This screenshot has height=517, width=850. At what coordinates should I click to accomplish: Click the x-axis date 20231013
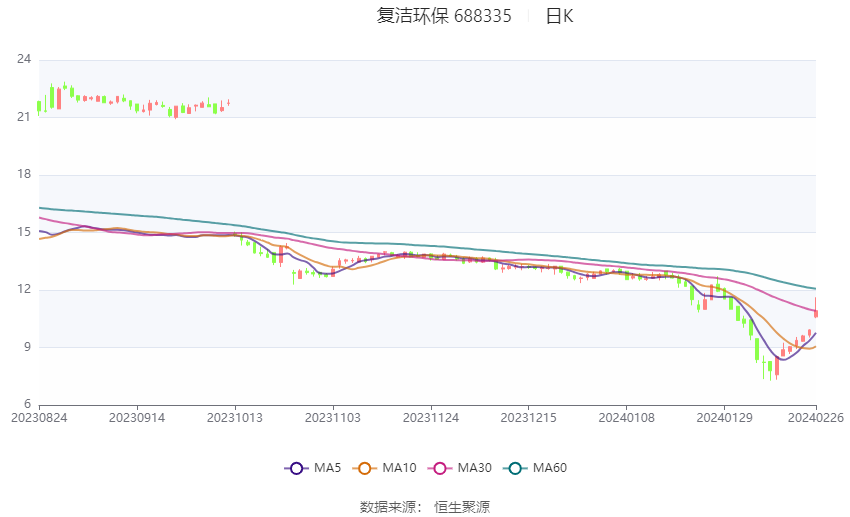coord(235,418)
